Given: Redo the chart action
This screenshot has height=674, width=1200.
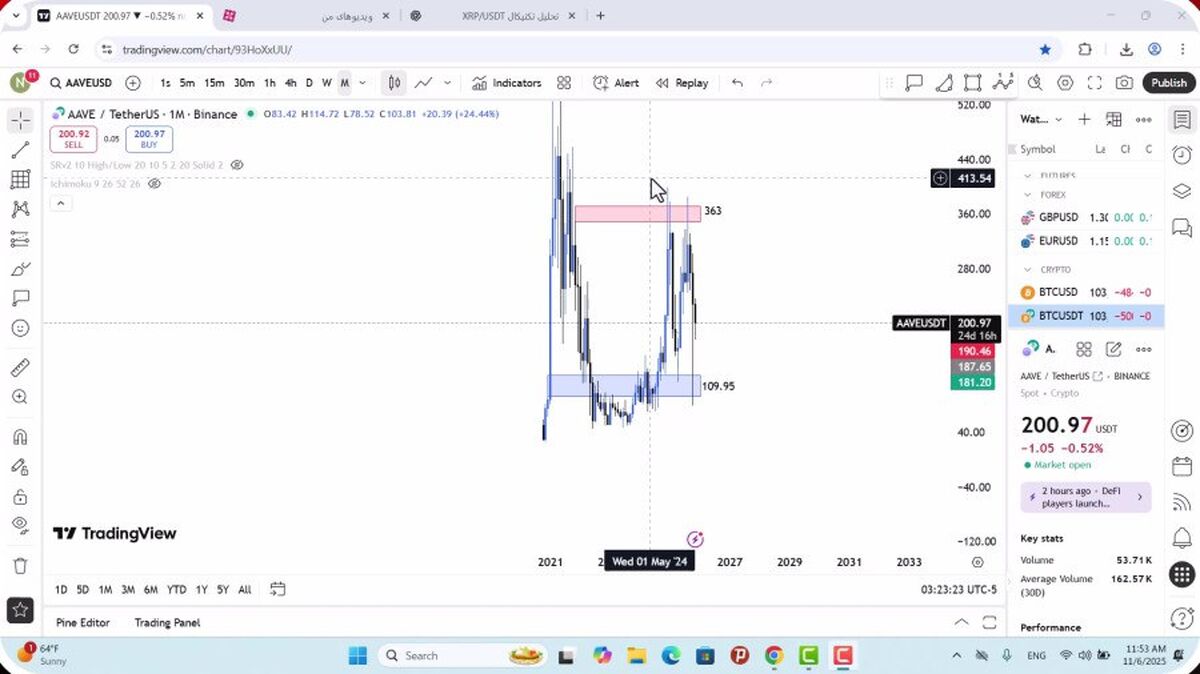Looking at the screenshot, I should 767,83.
